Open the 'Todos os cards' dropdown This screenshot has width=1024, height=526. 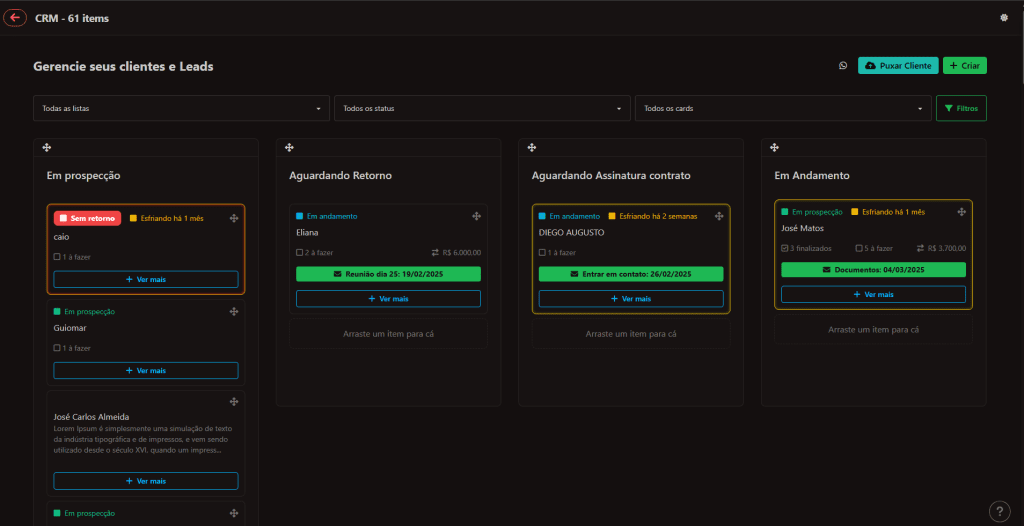(782, 108)
